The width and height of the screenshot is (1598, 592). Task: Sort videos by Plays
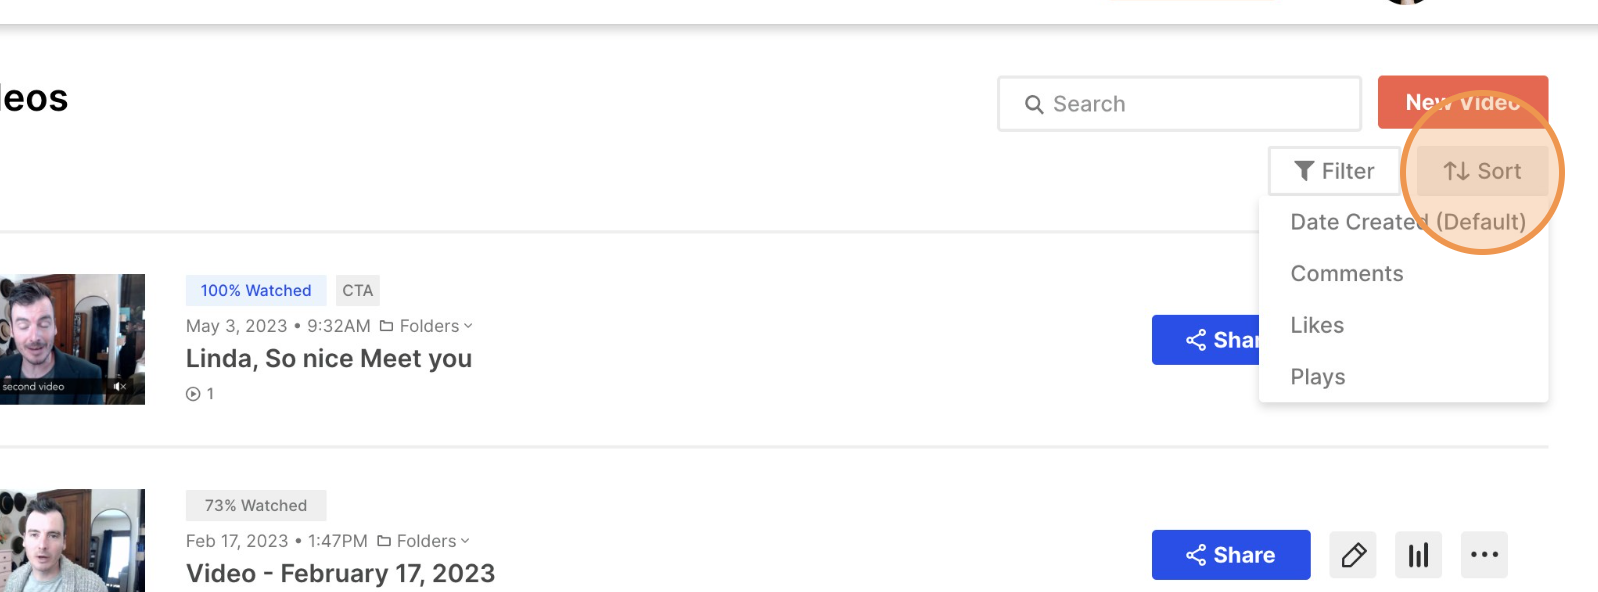pyautogui.click(x=1318, y=377)
